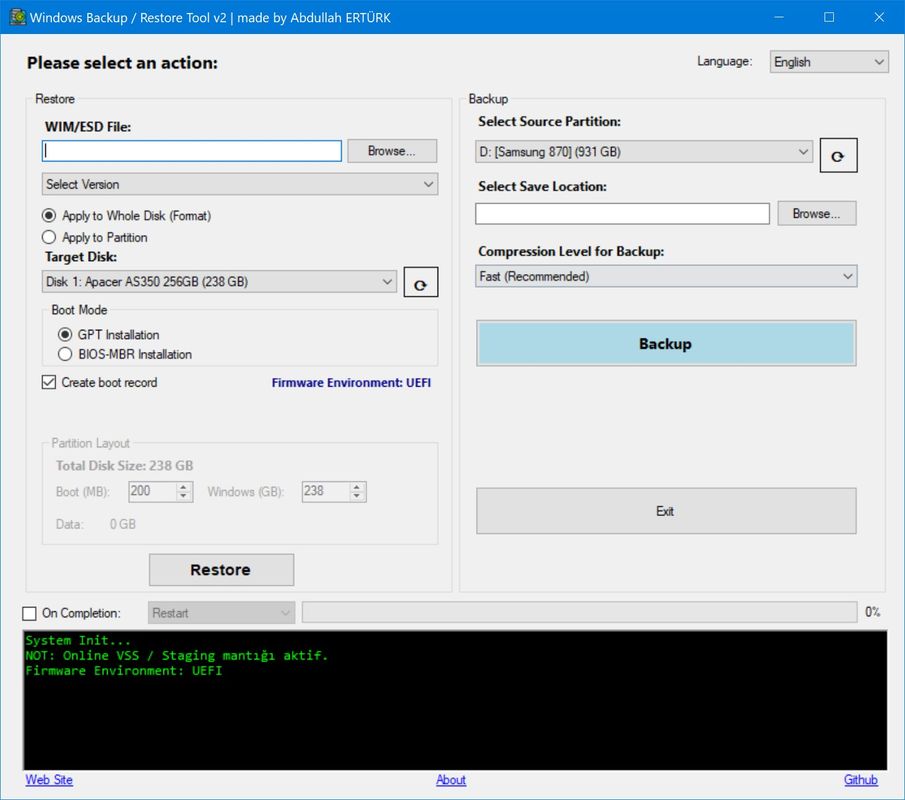Enable the On Completion option
This screenshot has height=800, width=905.
click(28, 612)
